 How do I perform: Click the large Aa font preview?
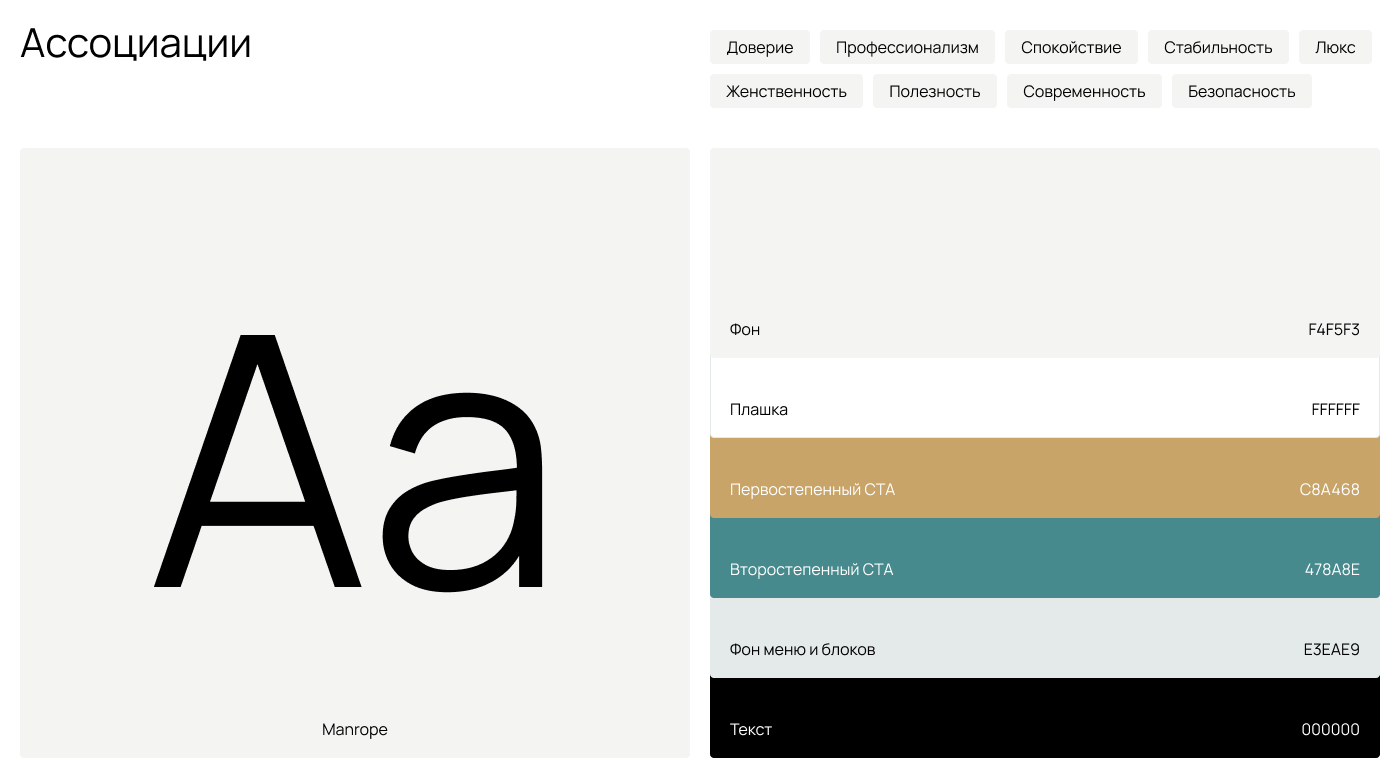point(350,460)
